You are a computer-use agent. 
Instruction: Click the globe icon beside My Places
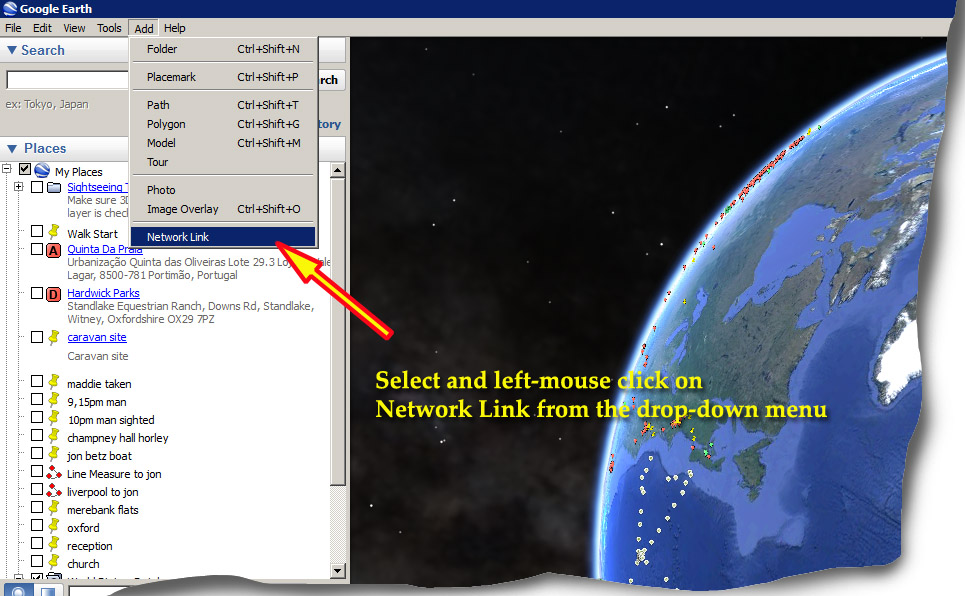pos(42,171)
